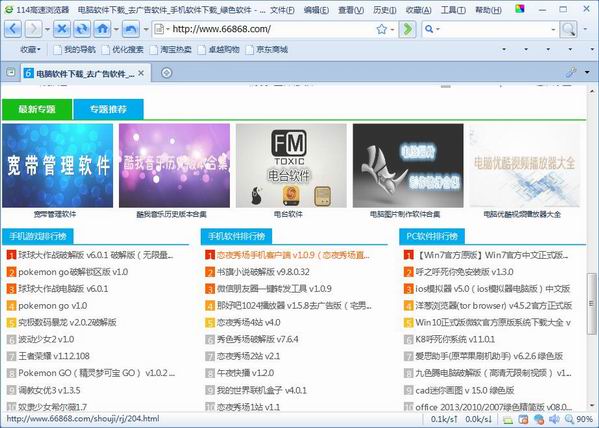This screenshot has height=428, width=599.
Task: Open the colorful skin icon in title bar
Action: (x=520, y=8)
